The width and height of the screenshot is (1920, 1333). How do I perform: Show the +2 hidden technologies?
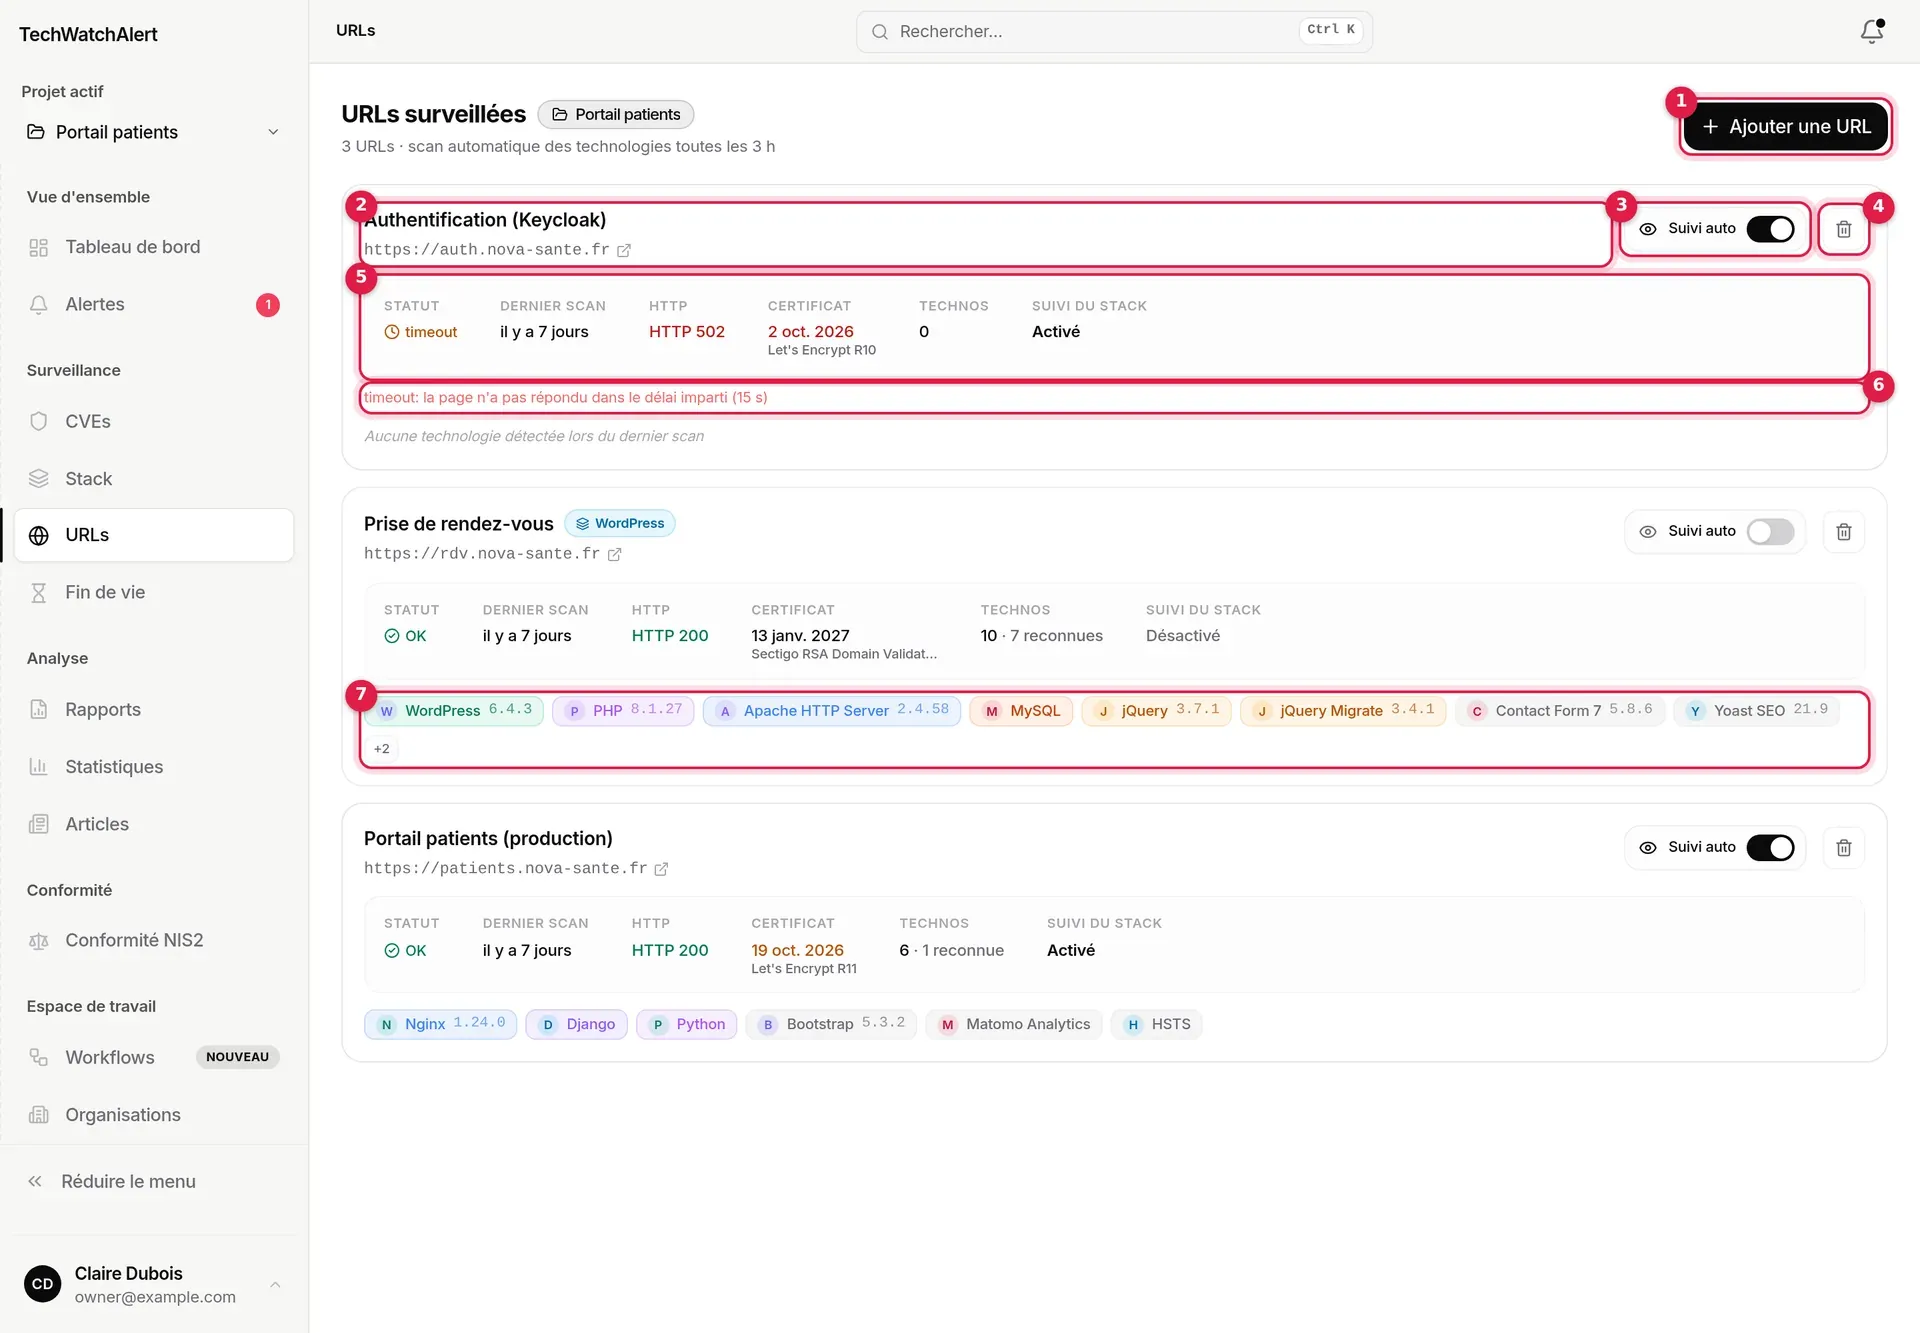[381, 749]
